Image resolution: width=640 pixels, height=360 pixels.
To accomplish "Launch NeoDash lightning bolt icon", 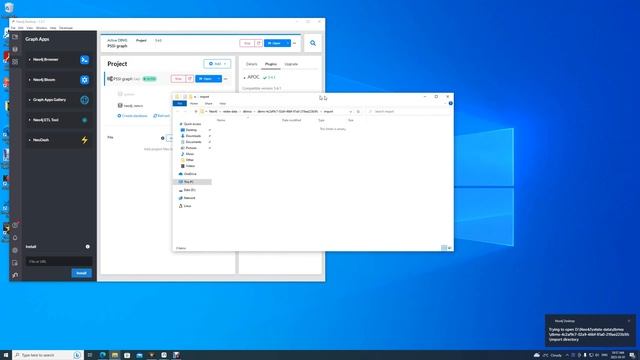I will click(x=84, y=140).
